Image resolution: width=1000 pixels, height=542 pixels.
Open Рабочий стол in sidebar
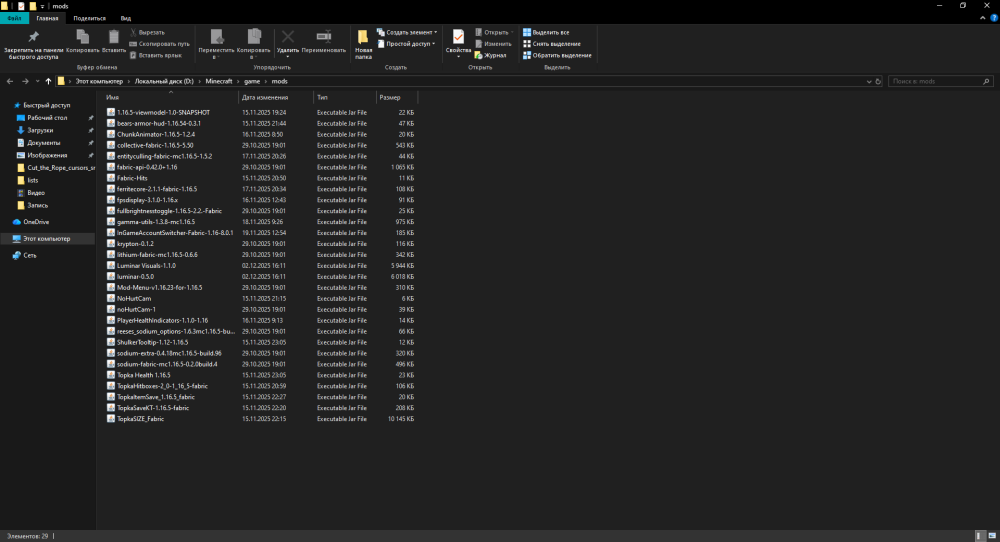(47, 118)
